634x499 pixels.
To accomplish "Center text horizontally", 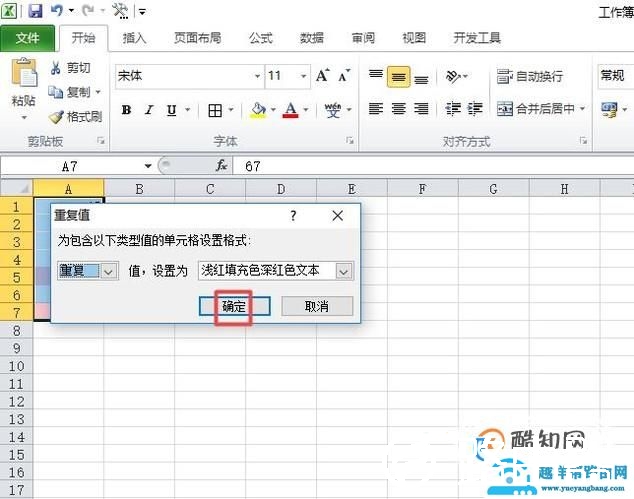I will click(x=399, y=108).
